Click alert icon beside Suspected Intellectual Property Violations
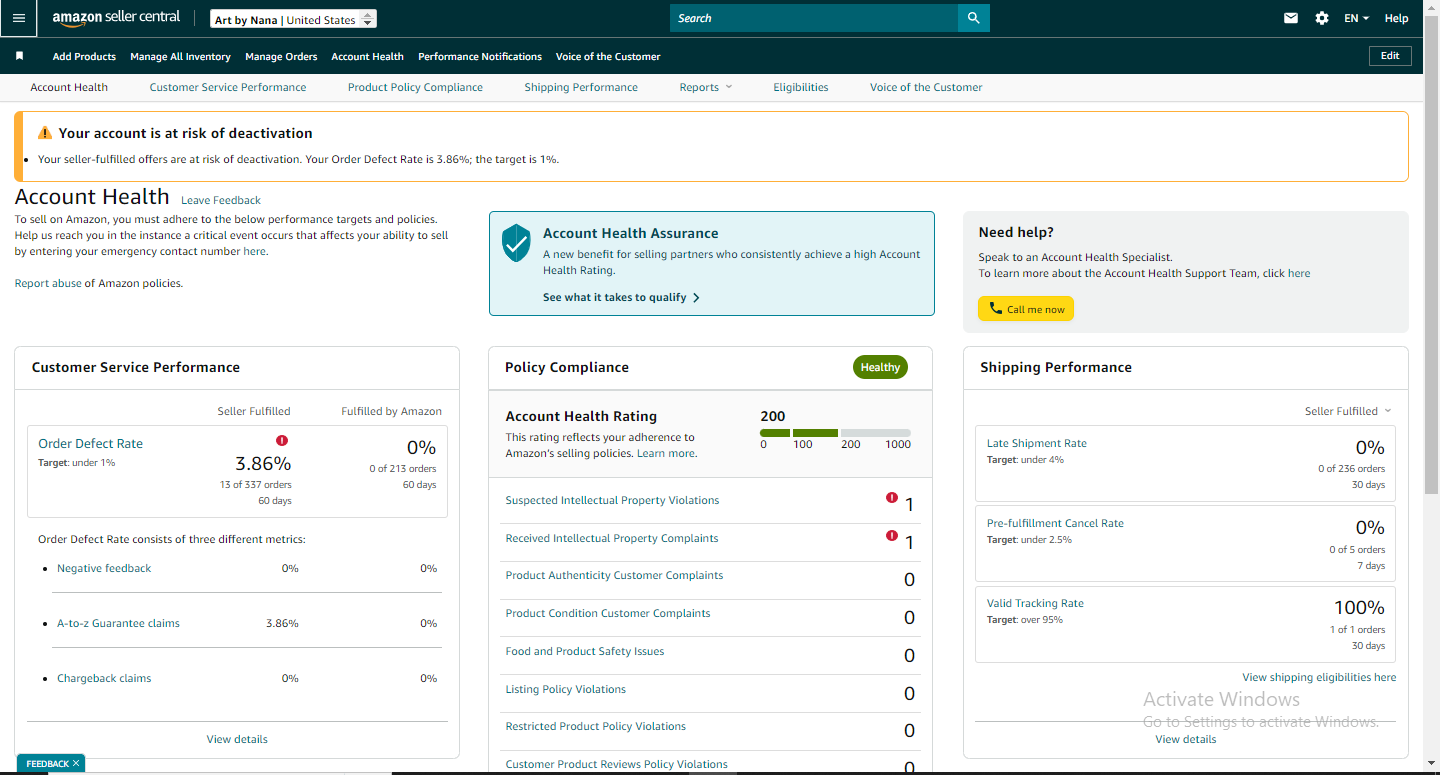 pyautogui.click(x=891, y=498)
